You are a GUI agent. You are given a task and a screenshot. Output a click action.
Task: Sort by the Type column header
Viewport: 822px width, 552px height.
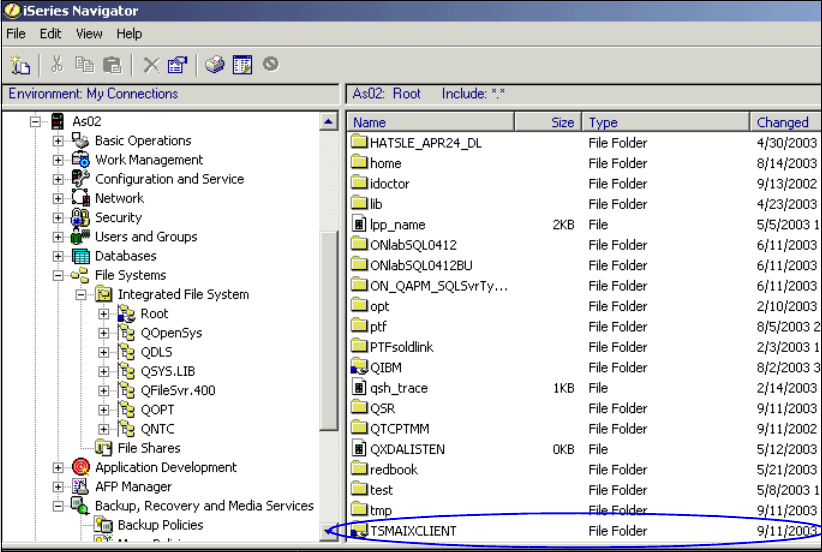point(666,122)
